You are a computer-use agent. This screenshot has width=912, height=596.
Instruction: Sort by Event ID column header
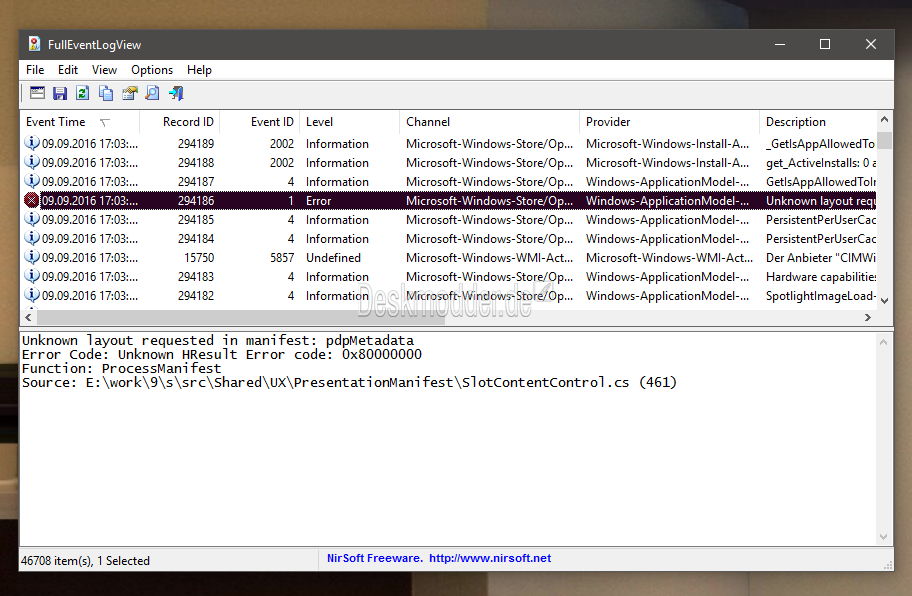pos(259,122)
